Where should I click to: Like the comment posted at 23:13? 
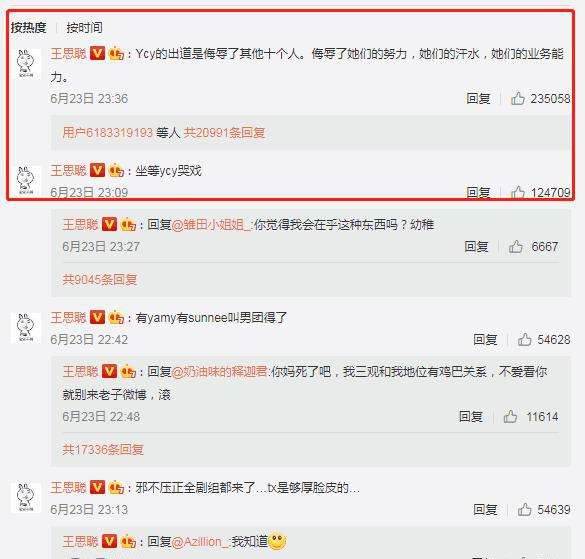pyautogui.click(x=525, y=509)
